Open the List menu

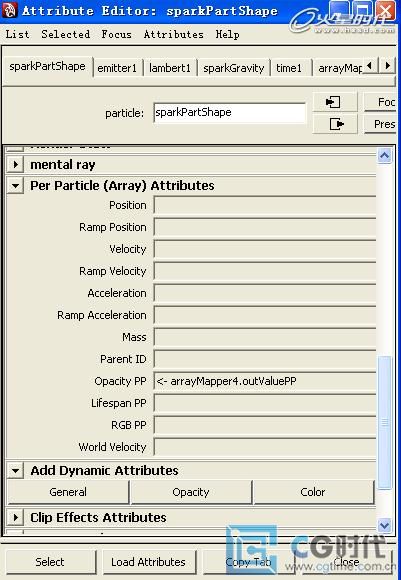17,34
